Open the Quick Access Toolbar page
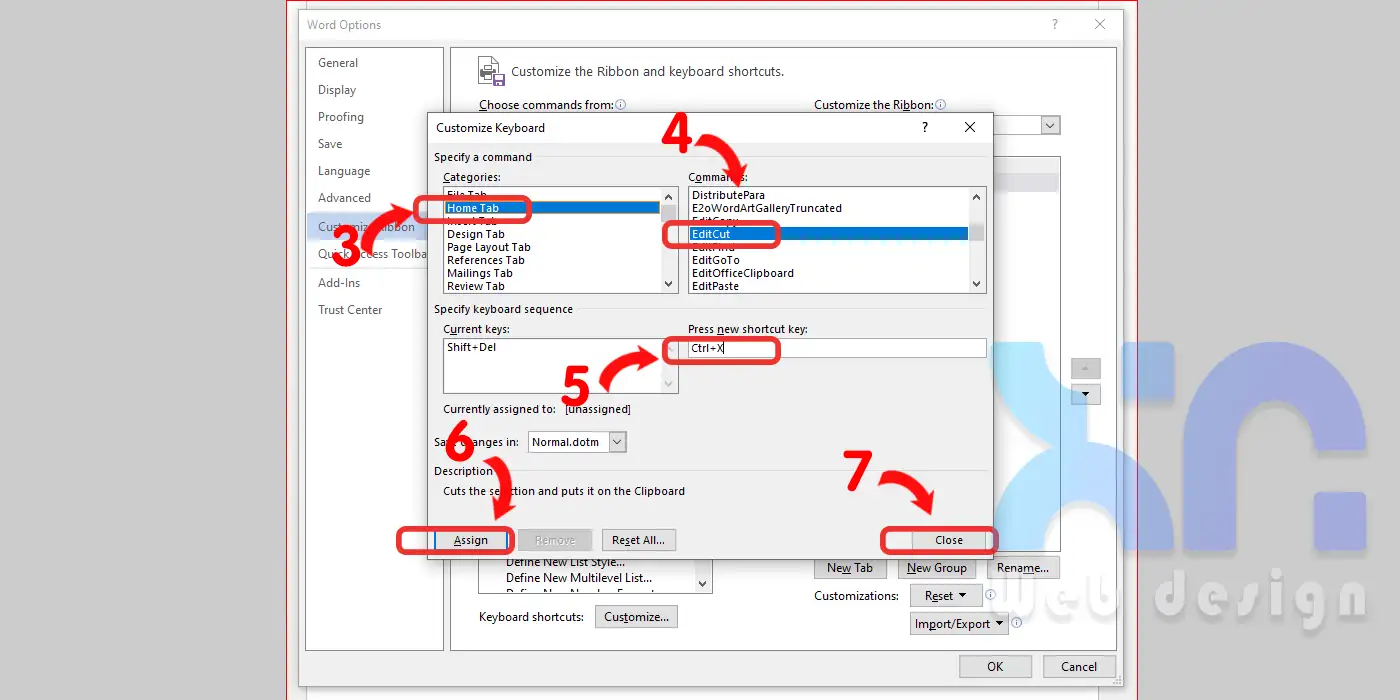 coord(373,254)
